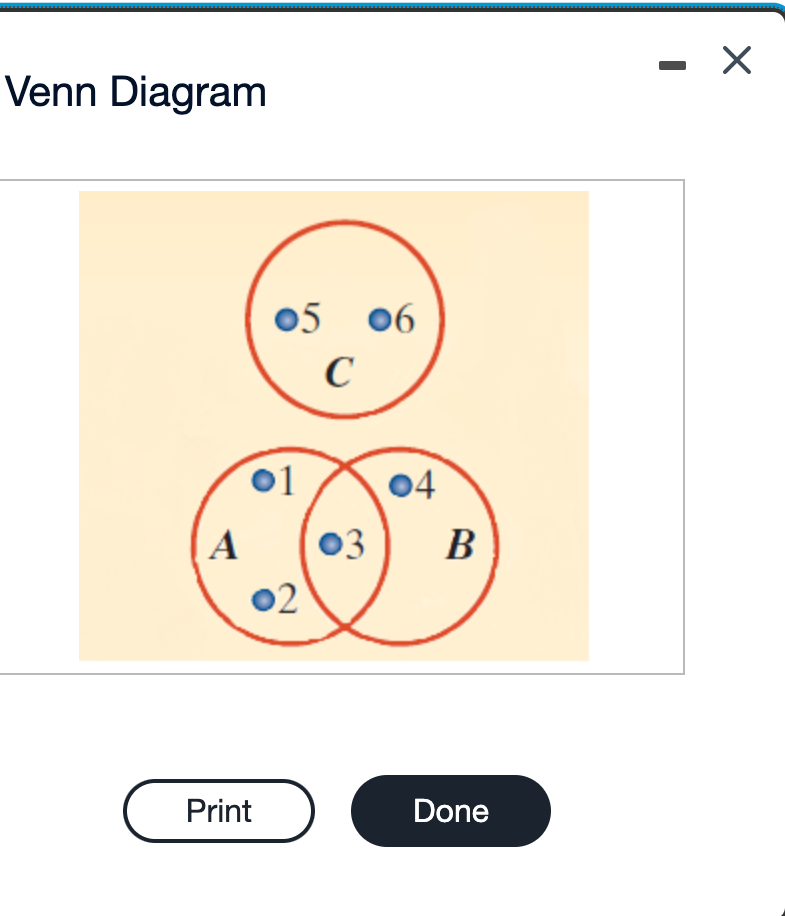Click the Venn Diagram title text

click(133, 92)
